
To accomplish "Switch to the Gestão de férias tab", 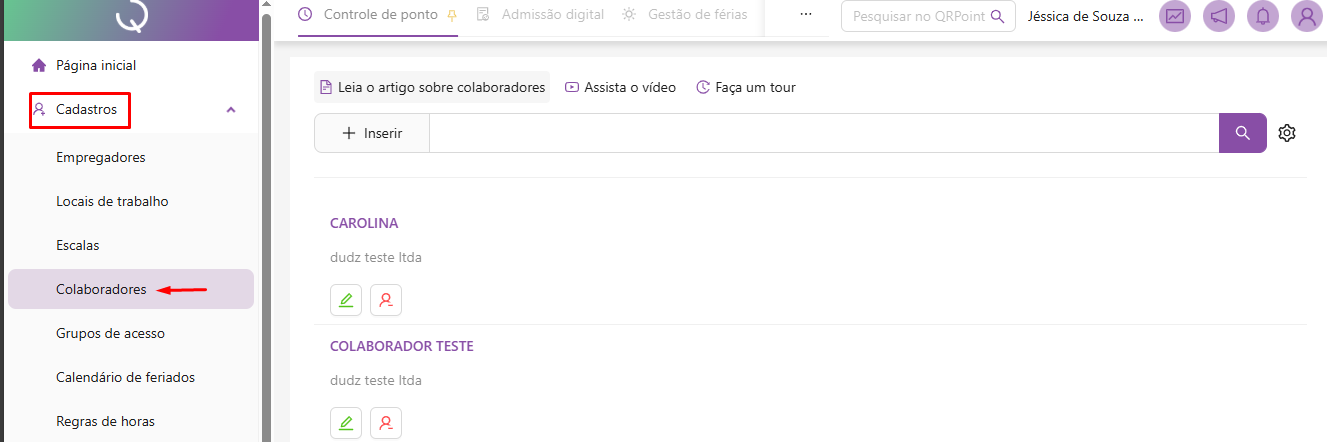I will click(x=685, y=14).
